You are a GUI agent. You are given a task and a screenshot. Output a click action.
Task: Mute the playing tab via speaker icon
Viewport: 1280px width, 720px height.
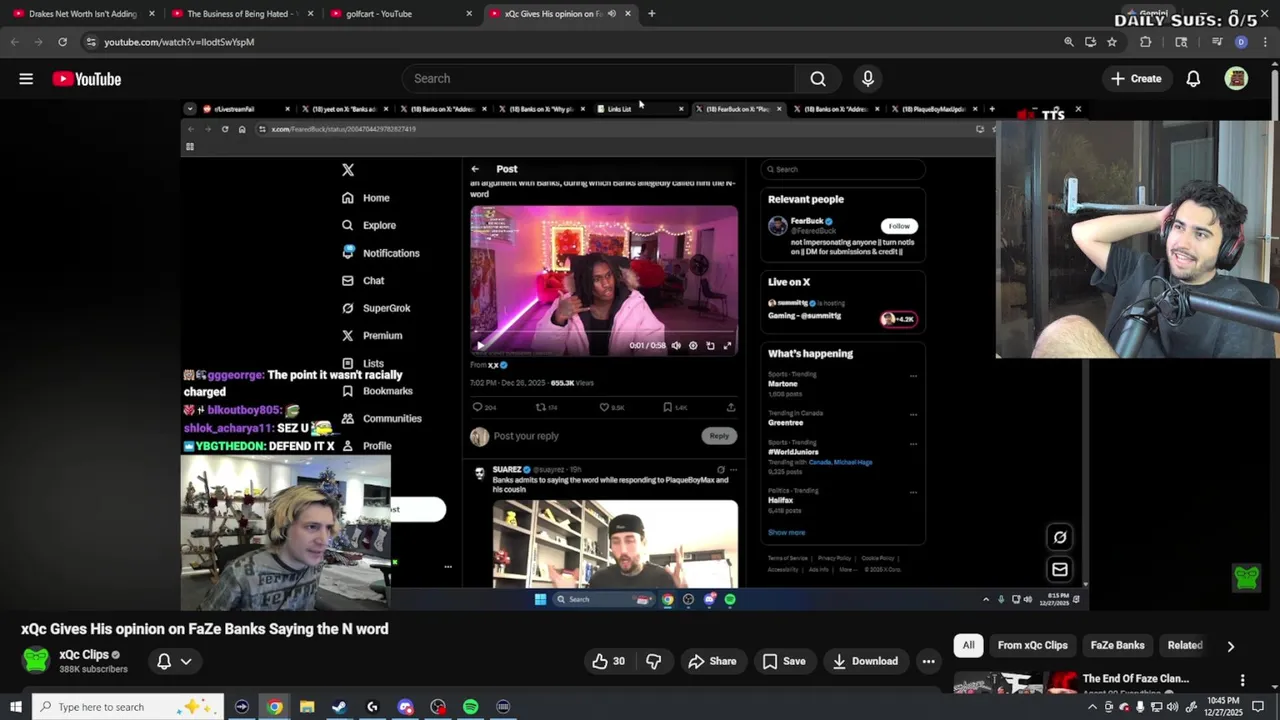611,14
